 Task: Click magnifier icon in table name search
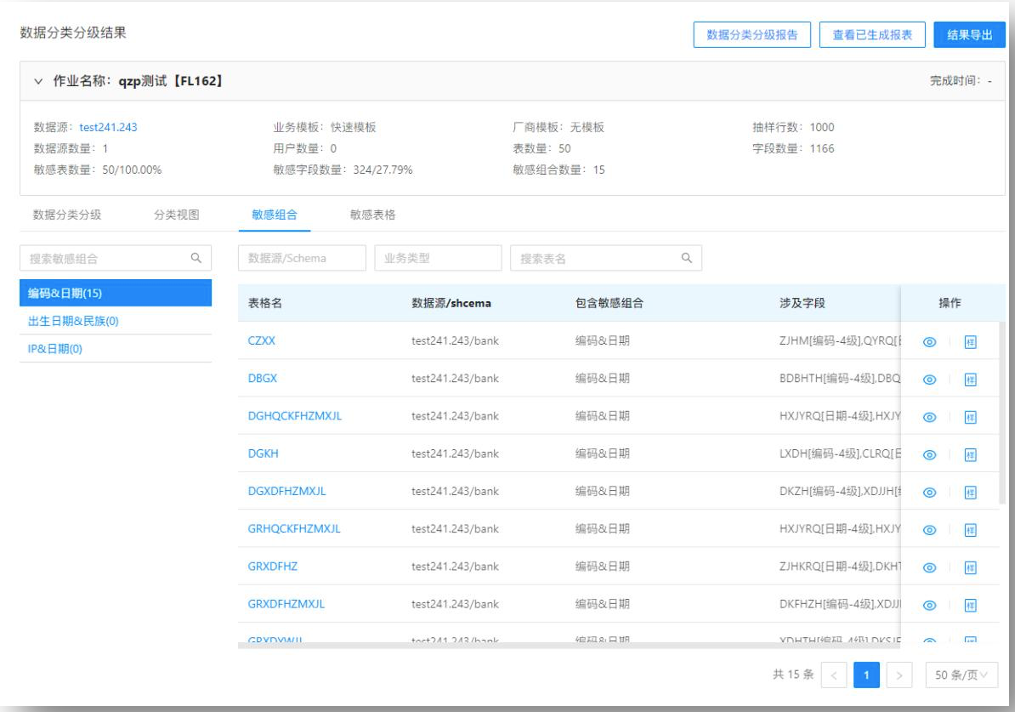686,258
